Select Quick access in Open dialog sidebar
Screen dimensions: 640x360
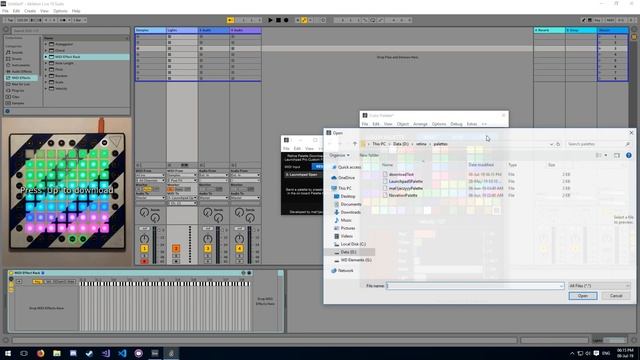347,167
